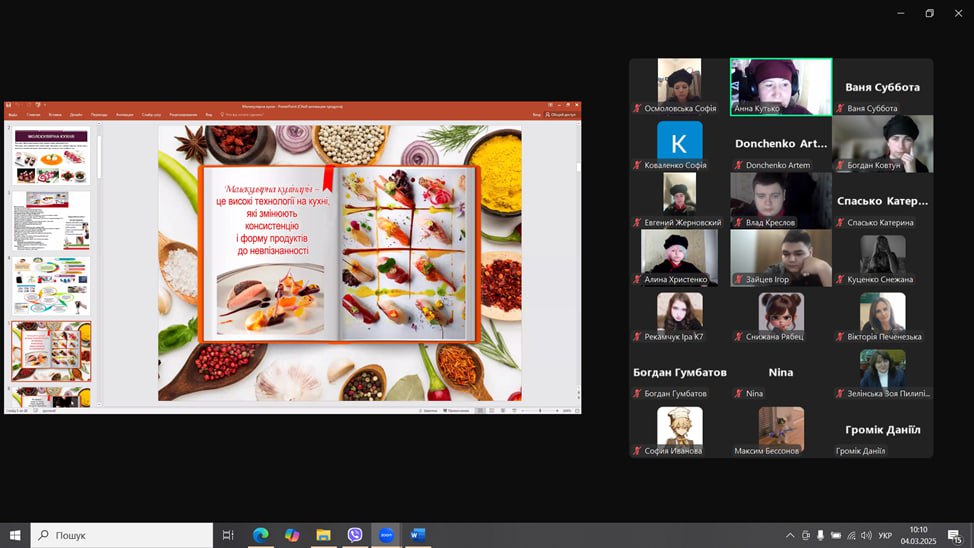
Task: Open the PowerPoint Файл menu
Action: point(13,115)
